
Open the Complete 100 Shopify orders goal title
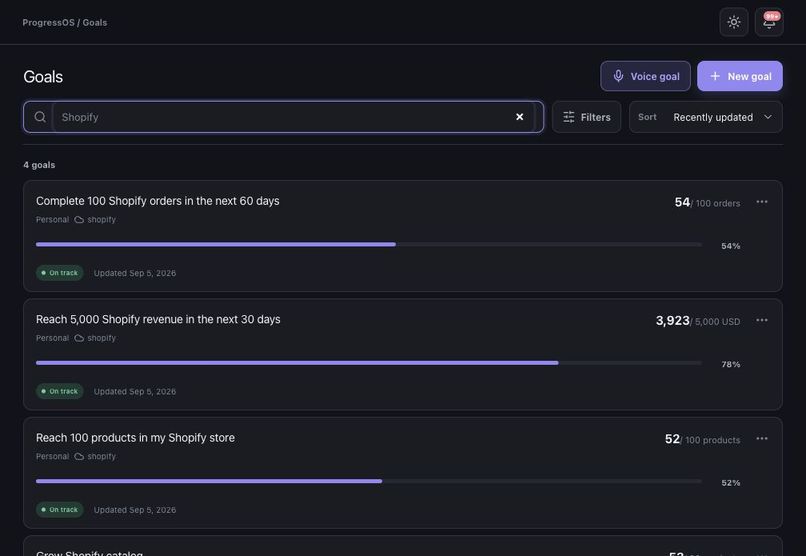(x=157, y=201)
